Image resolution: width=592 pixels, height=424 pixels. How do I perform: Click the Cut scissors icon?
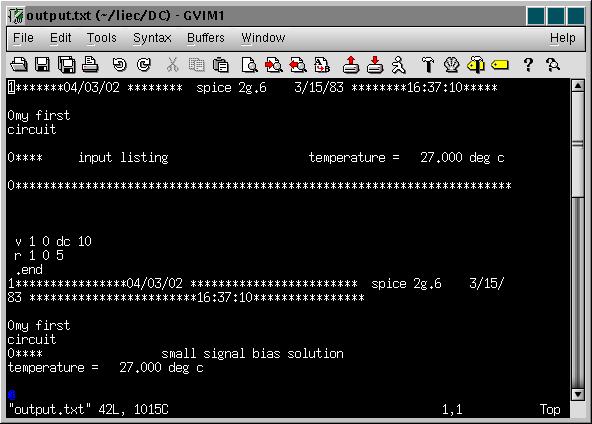coord(173,65)
